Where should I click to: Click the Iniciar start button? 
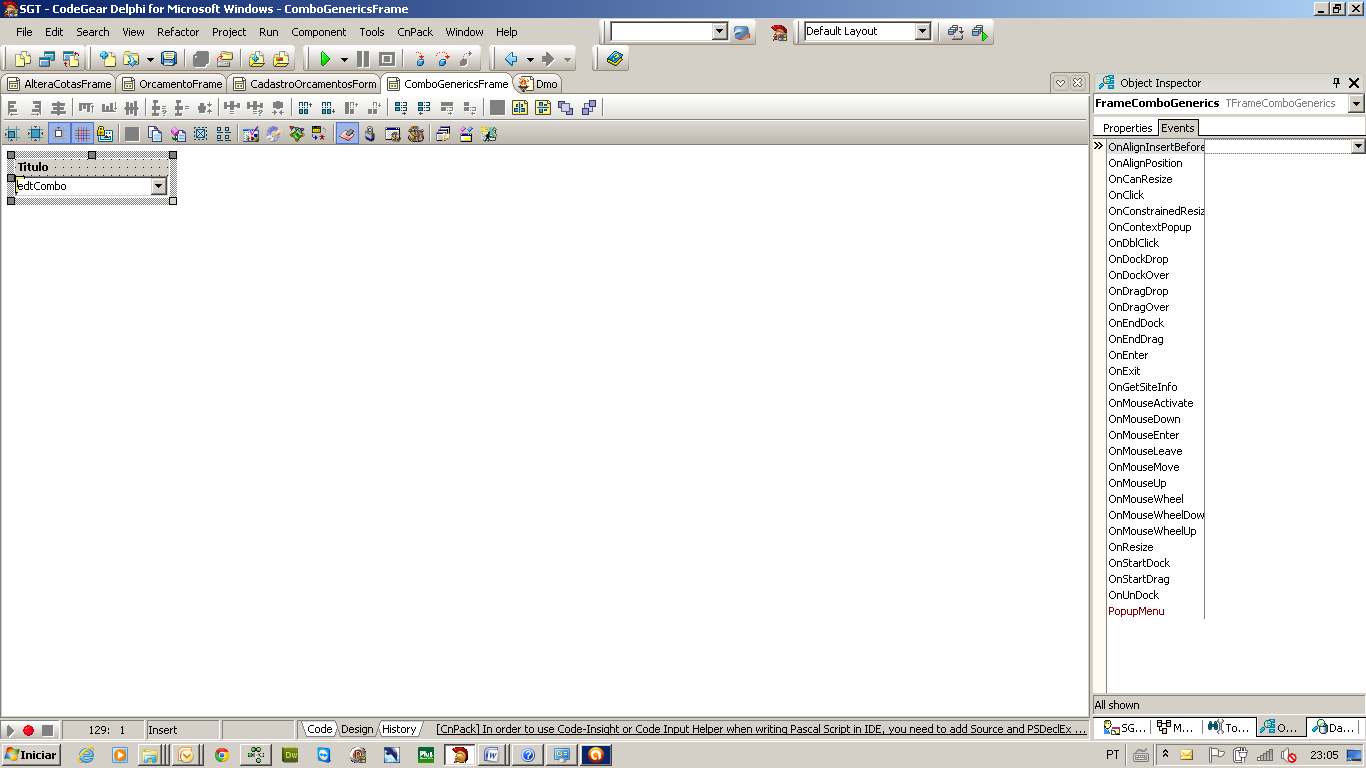[x=31, y=755]
